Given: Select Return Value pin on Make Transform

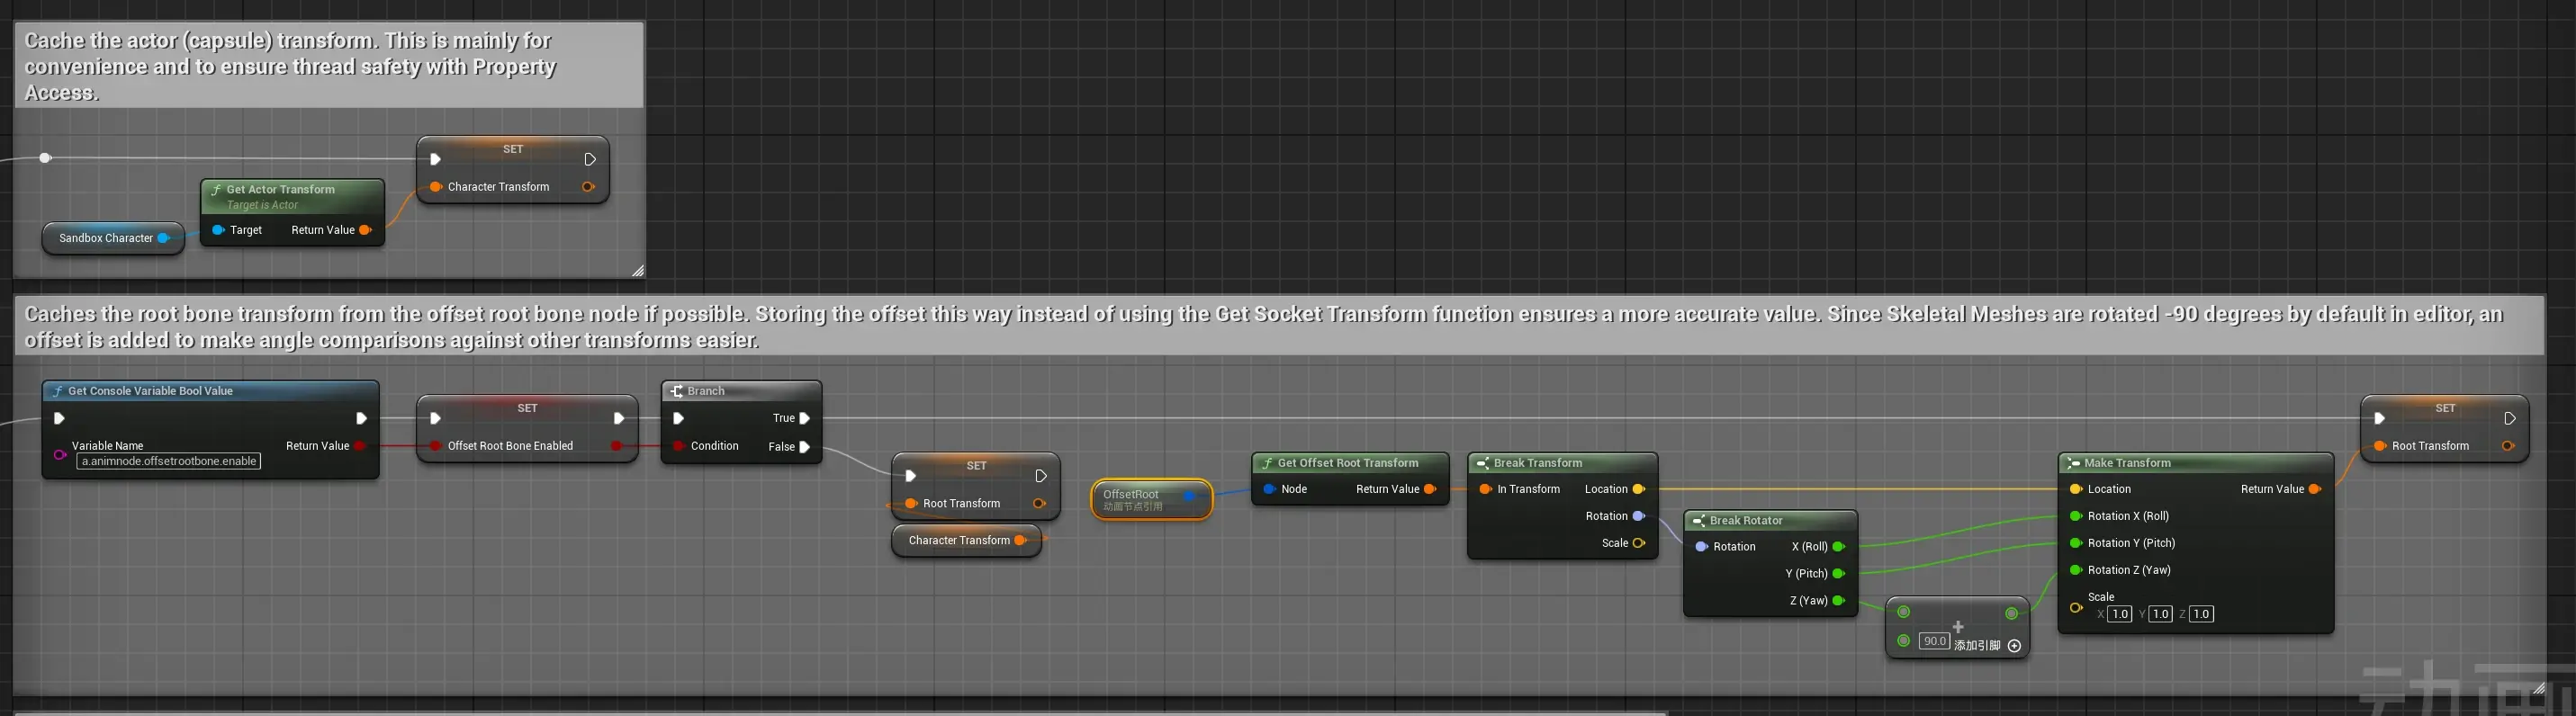Looking at the screenshot, I should (2315, 489).
